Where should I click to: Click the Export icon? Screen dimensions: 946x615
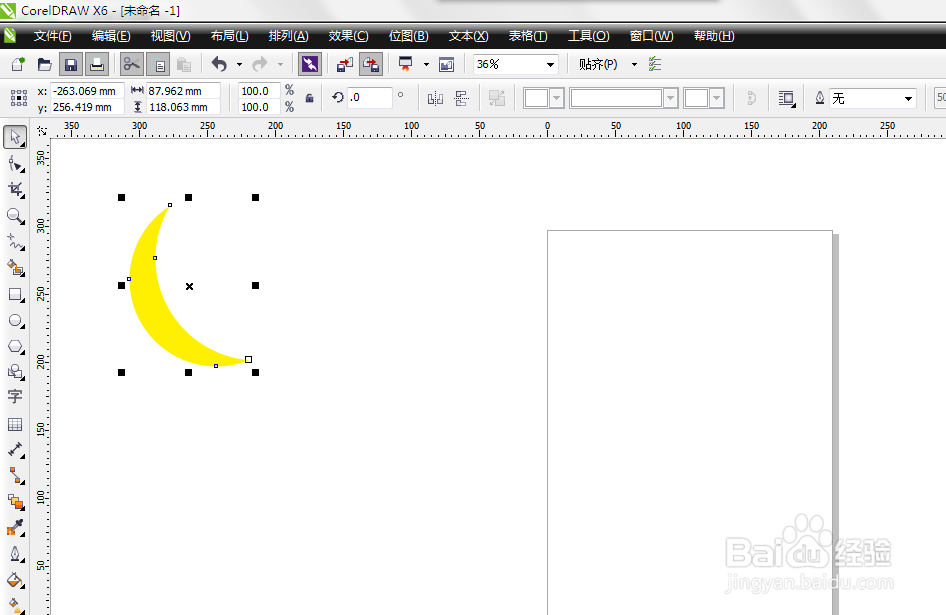pyautogui.click(x=370, y=64)
